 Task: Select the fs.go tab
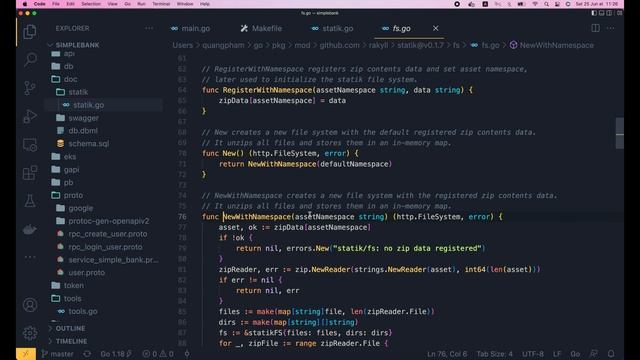point(401,28)
